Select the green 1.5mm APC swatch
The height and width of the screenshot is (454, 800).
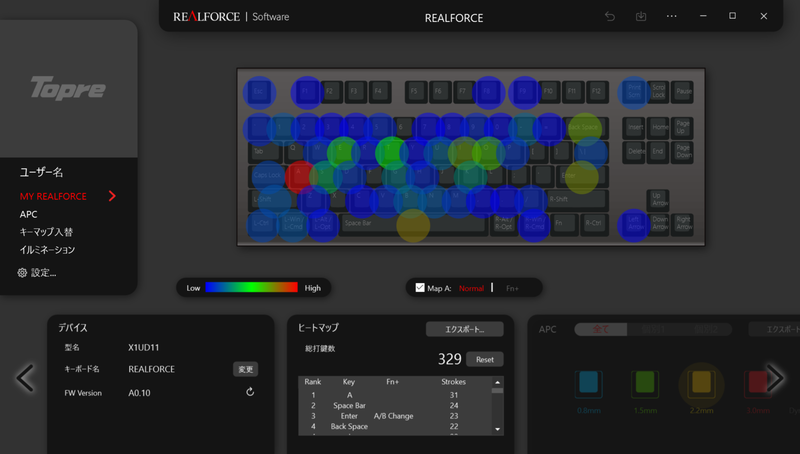pyautogui.click(x=645, y=384)
